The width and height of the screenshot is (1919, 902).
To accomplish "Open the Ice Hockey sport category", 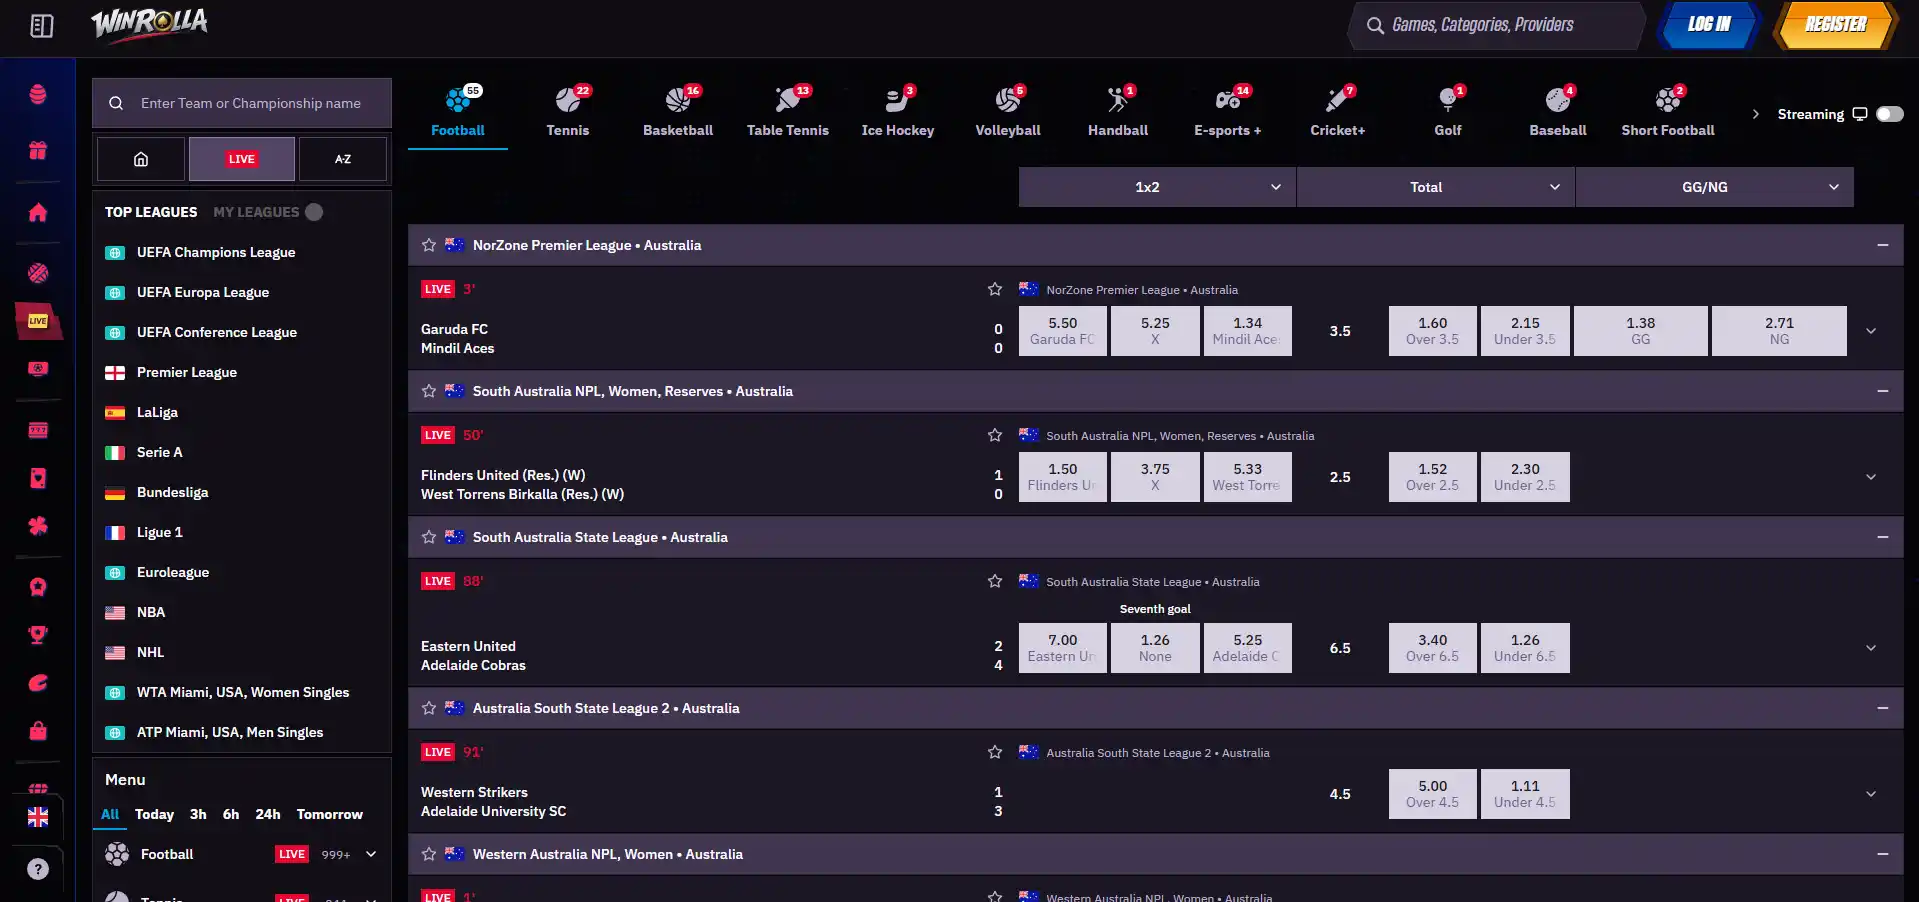I will [897, 110].
